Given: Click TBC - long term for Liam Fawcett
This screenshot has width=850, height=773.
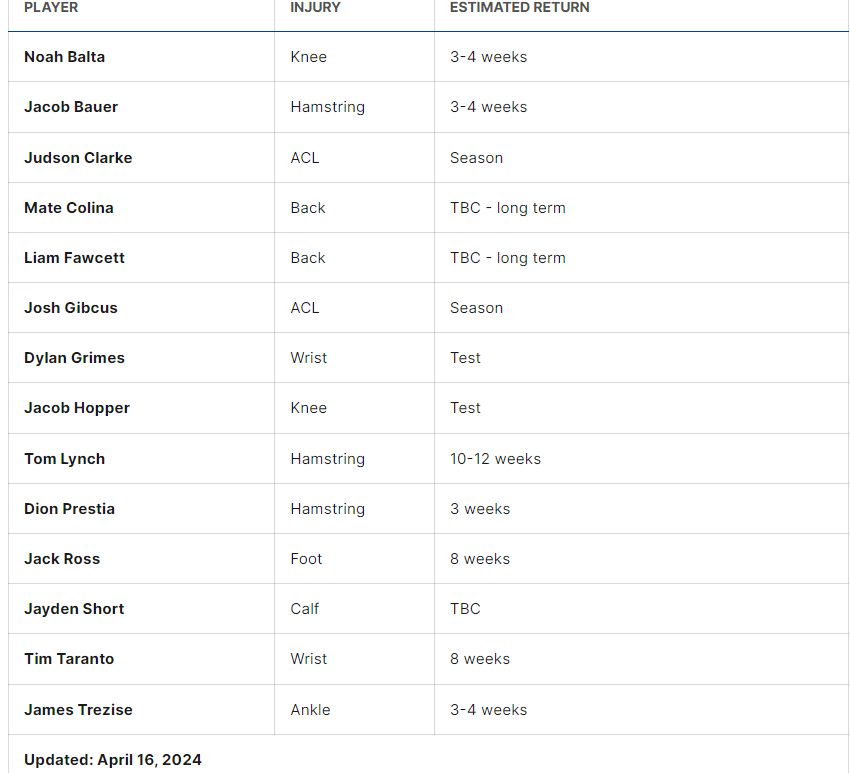Looking at the screenshot, I should 508,257.
